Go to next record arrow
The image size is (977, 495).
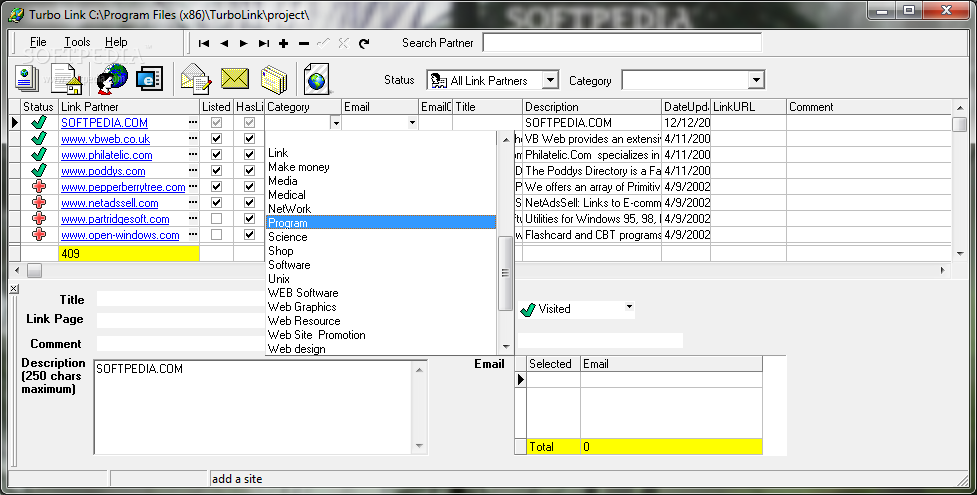[x=244, y=43]
